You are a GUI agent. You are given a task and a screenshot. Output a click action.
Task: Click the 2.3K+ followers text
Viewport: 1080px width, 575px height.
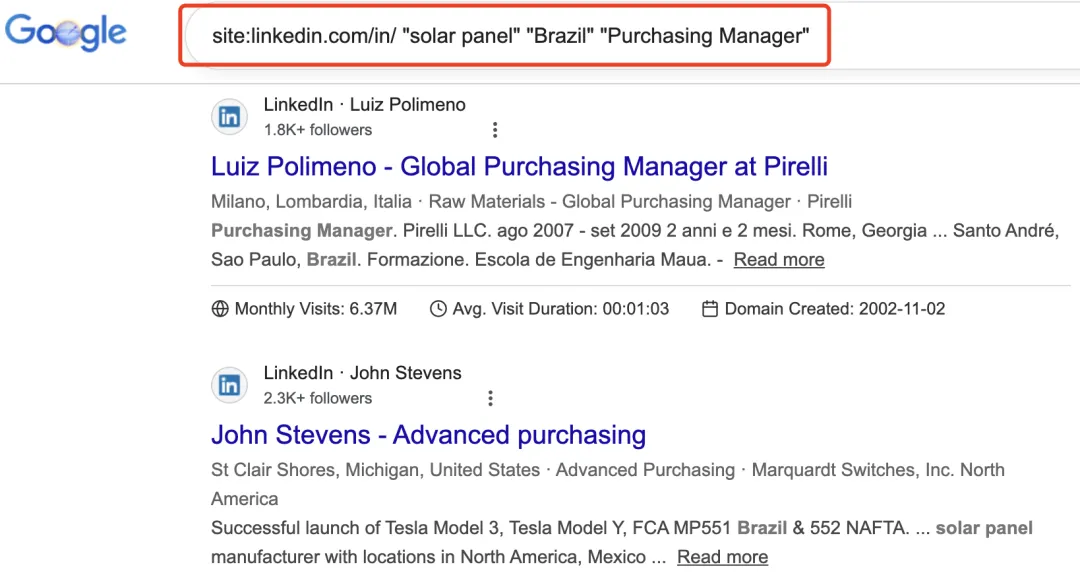click(x=317, y=398)
